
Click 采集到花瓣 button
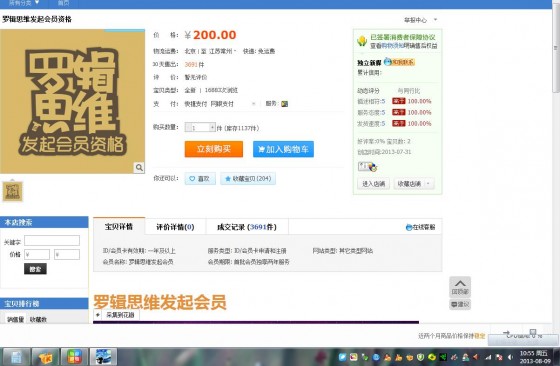coord(120,315)
